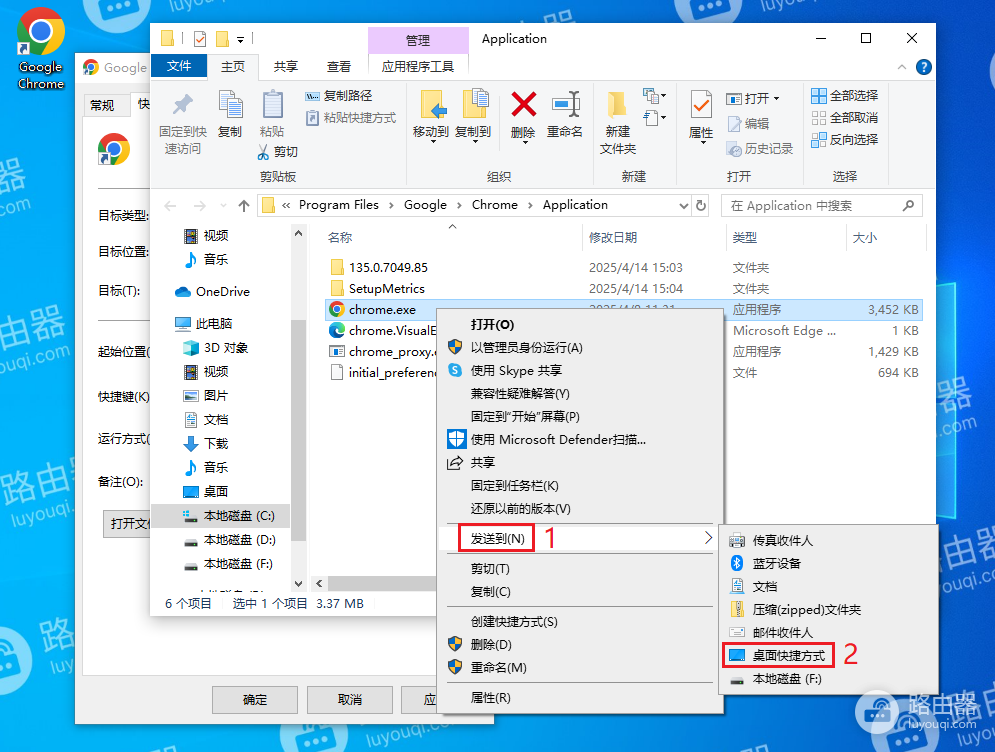Viewport: 995px width, 752px height.
Task: Click OK button in properties dialog
Action: [x=254, y=700]
